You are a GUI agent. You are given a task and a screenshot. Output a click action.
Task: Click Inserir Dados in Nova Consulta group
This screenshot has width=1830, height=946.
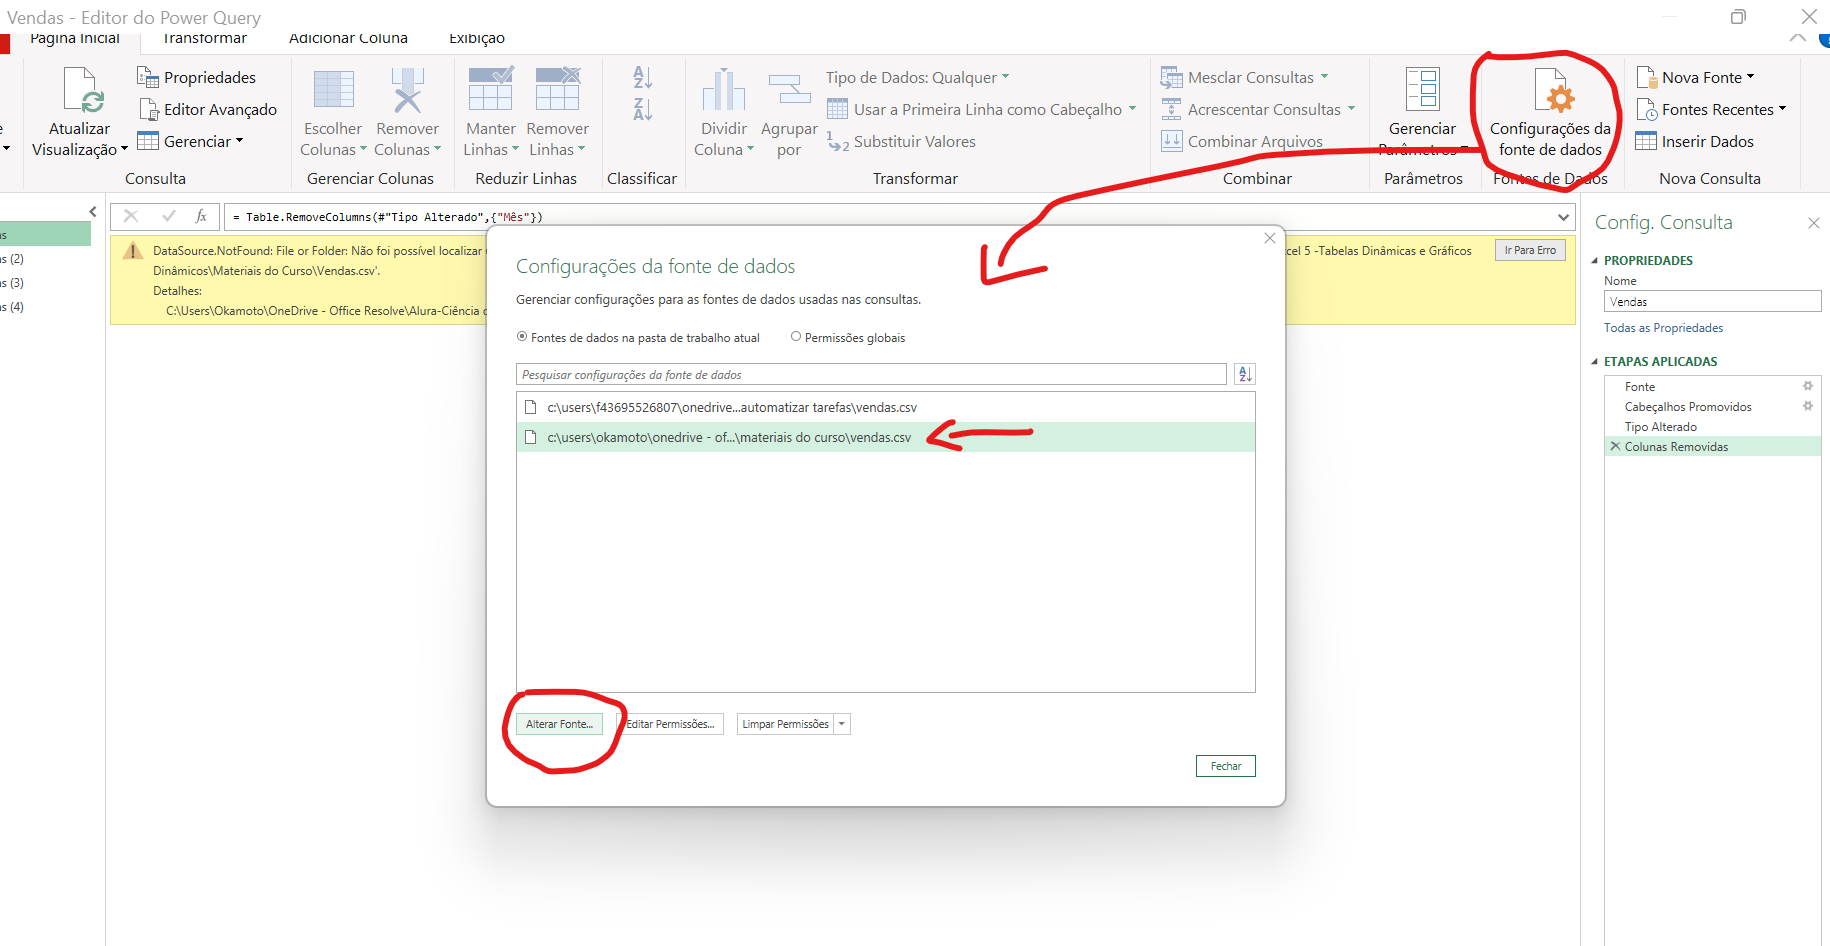pos(1695,142)
